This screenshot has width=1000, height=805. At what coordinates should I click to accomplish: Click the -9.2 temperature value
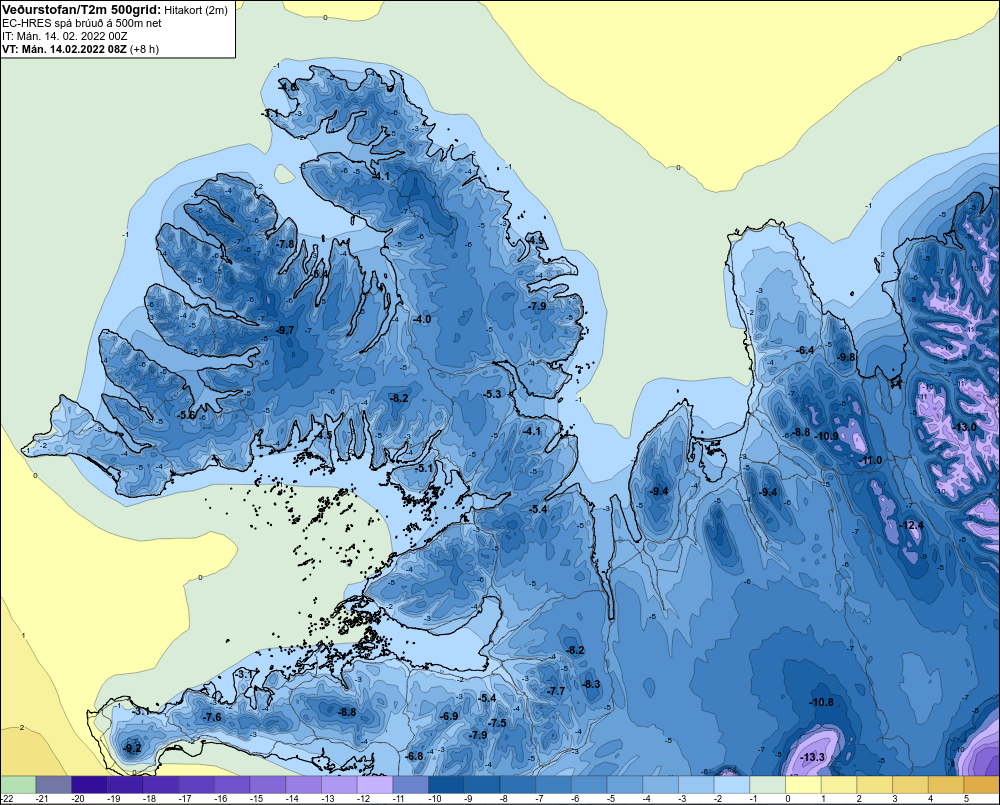[x=132, y=748]
